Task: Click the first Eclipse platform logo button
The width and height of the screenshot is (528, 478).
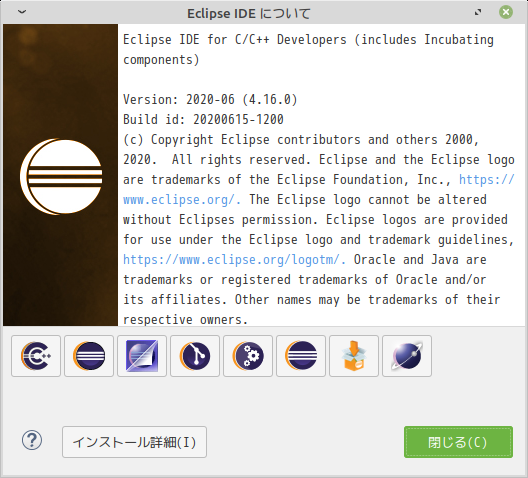Action: (x=89, y=356)
